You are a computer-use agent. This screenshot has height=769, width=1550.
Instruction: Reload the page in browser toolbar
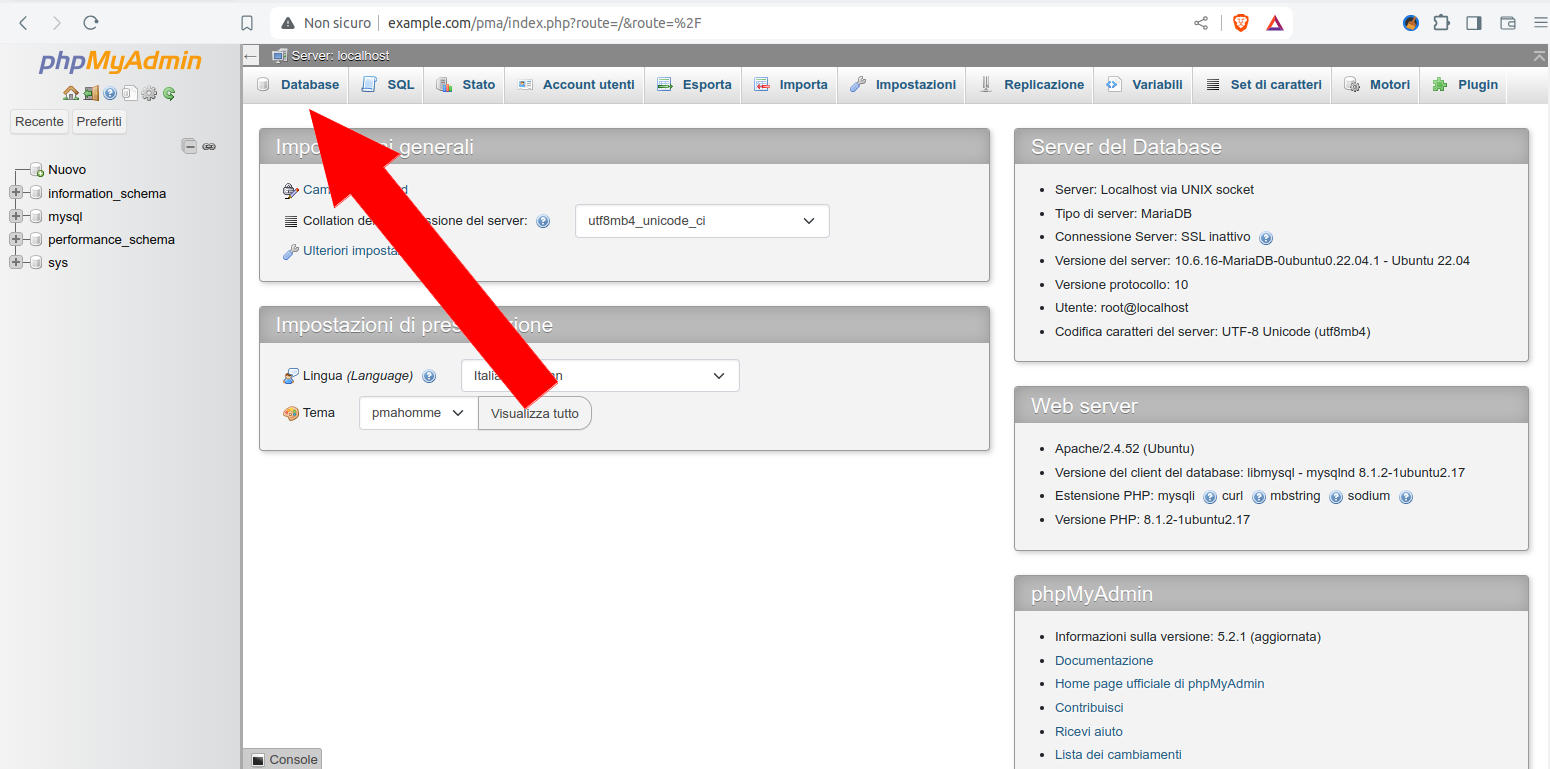point(91,23)
